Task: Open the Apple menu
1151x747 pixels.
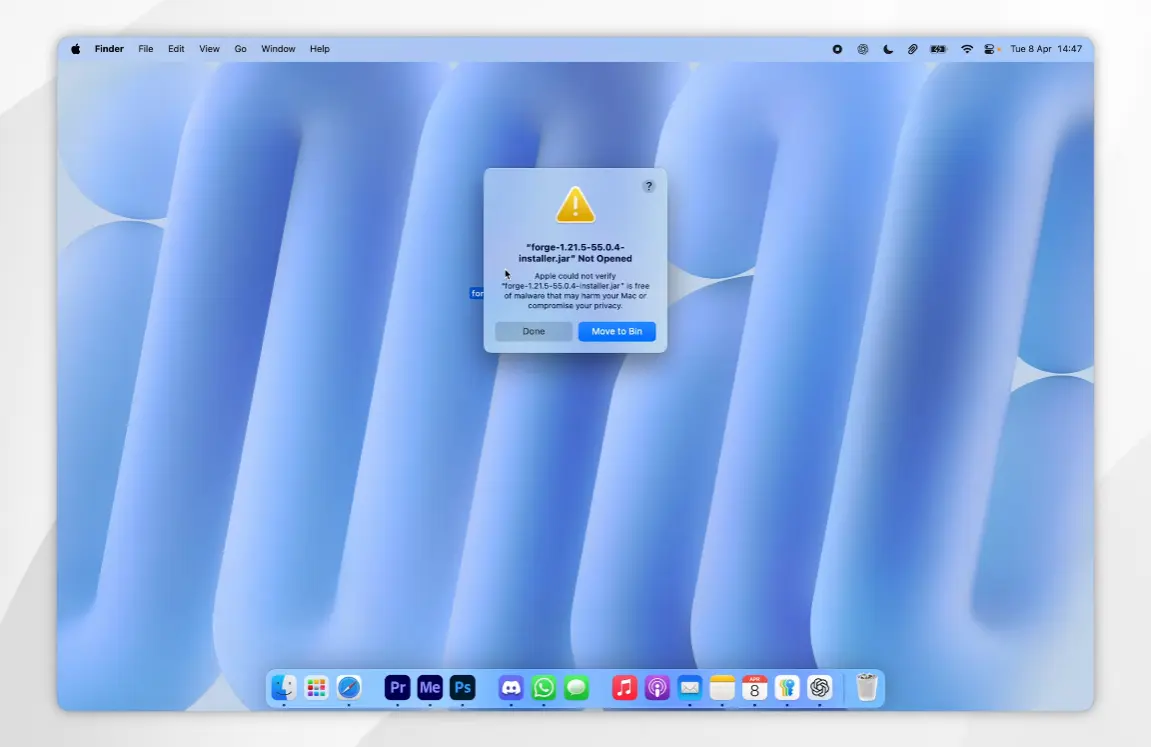Action: pos(76,49)
